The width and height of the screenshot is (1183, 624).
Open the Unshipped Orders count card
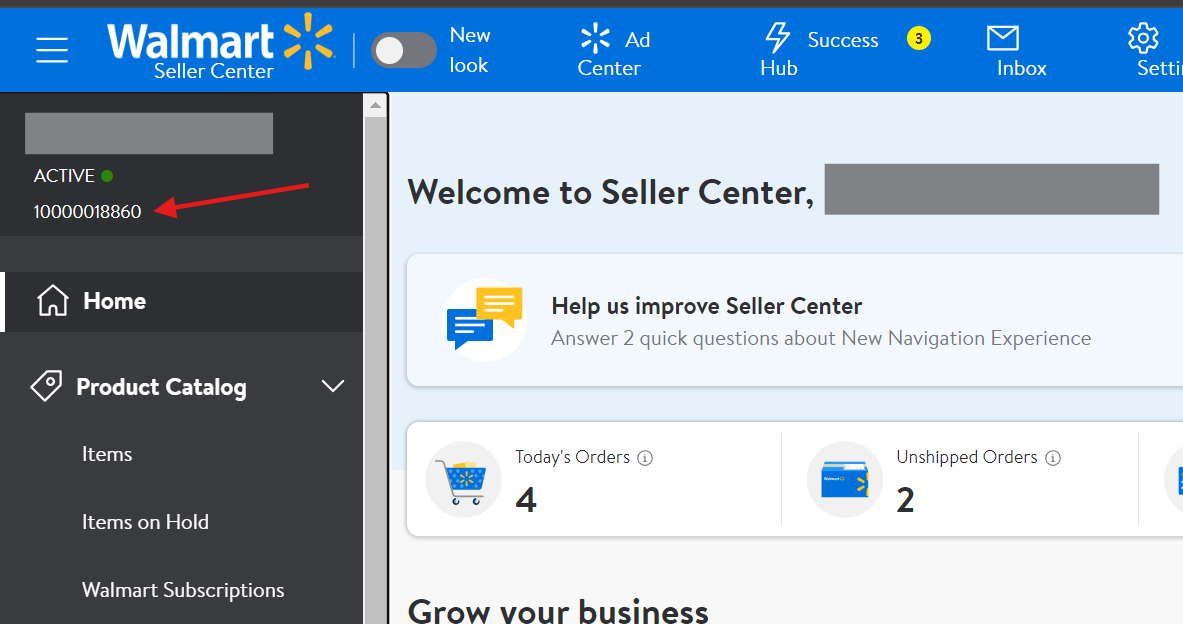pos(960,480)
